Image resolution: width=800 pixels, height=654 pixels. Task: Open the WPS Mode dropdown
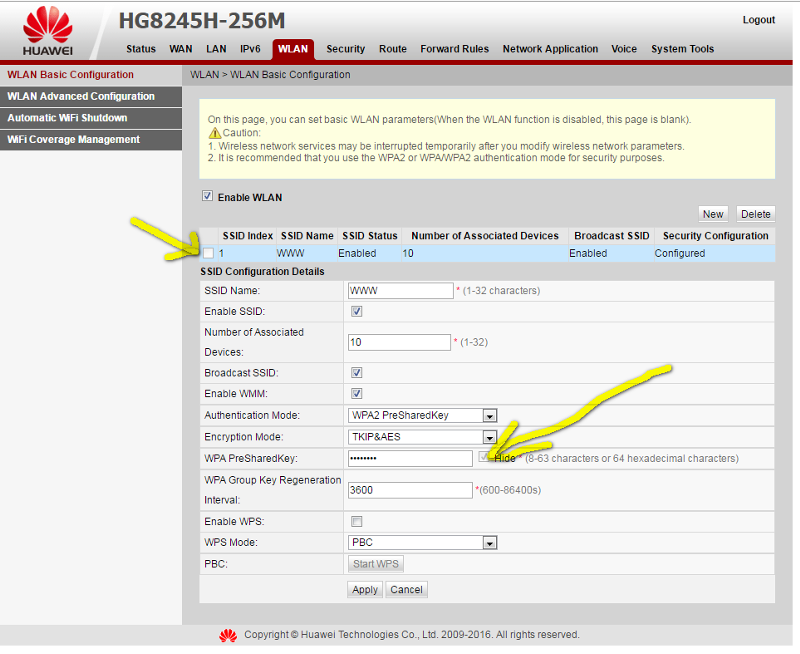[x=422, y=542]
